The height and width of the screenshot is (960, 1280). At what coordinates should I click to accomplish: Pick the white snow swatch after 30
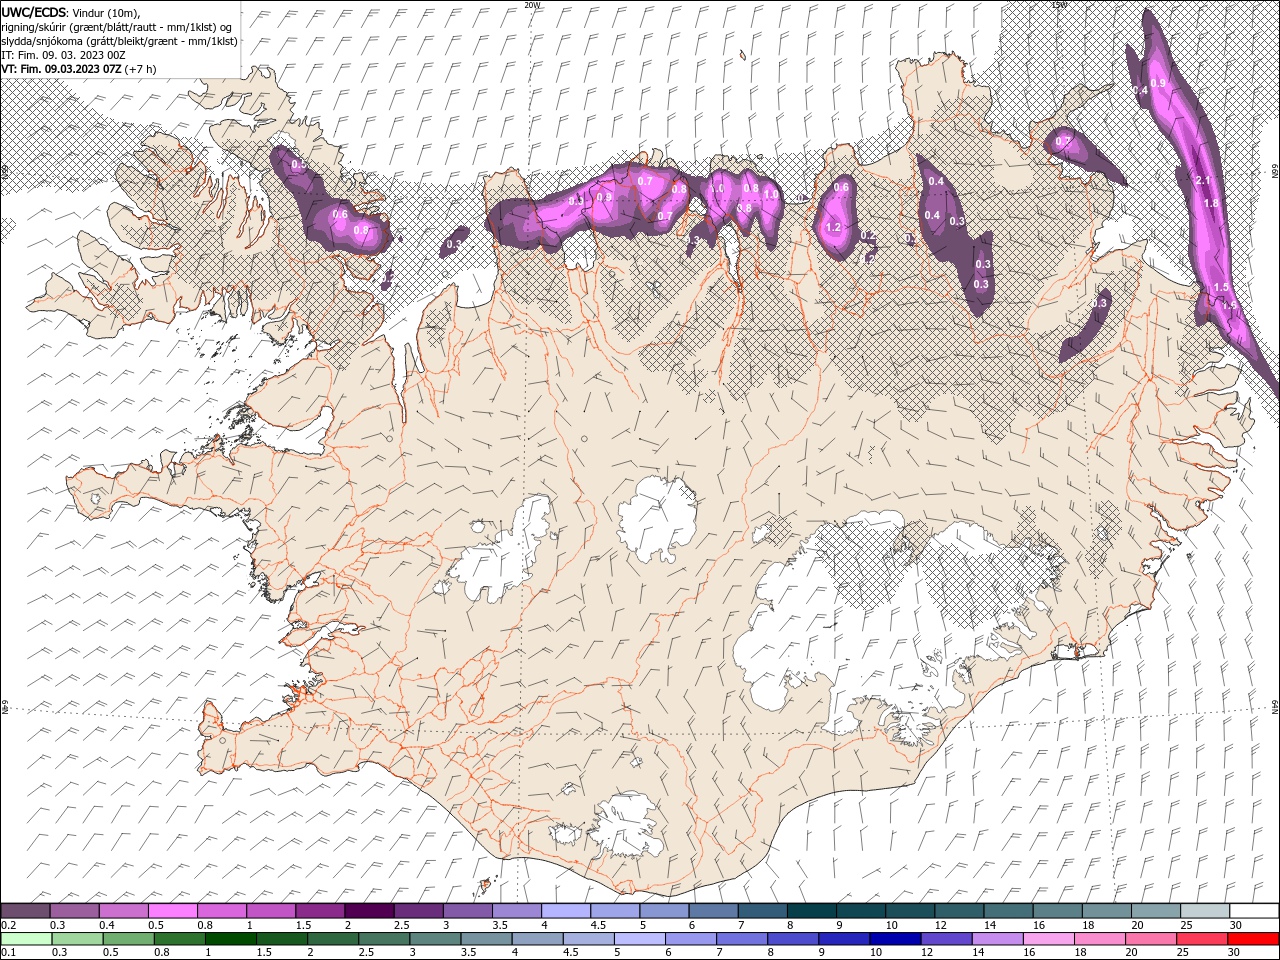pos(1255,910)
